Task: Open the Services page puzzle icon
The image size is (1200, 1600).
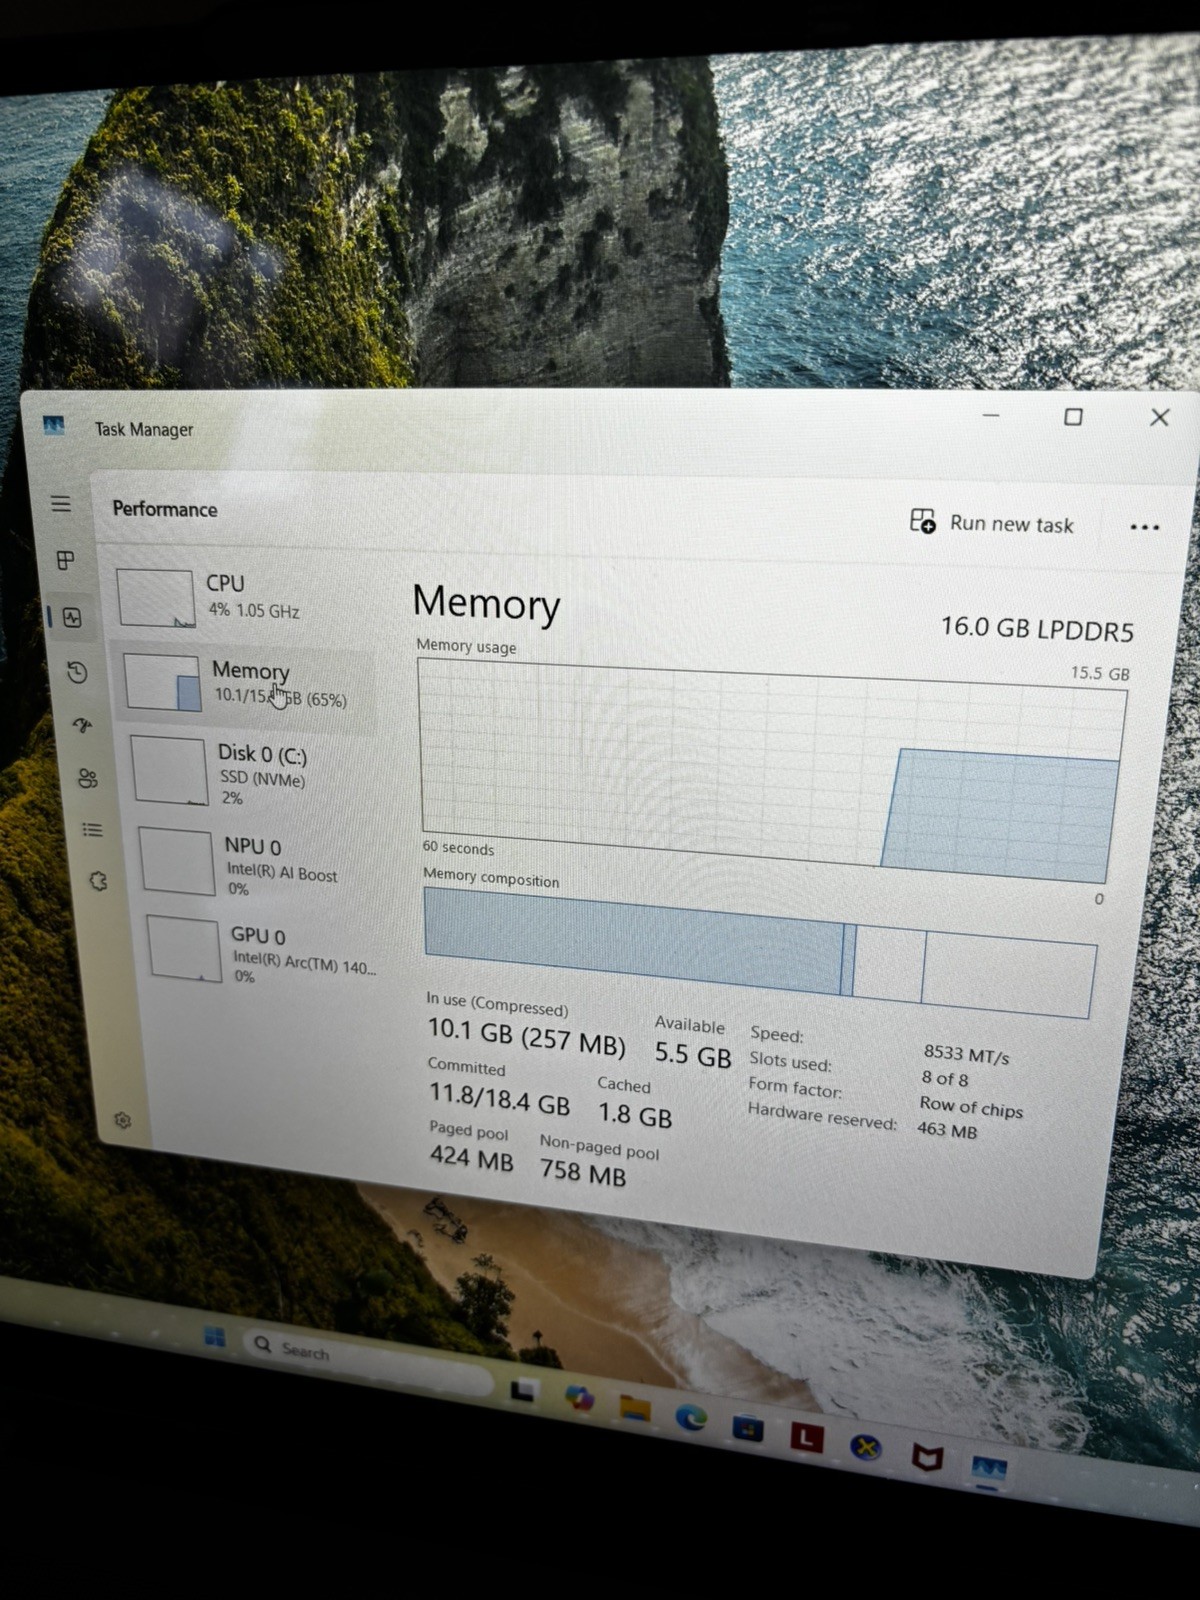Action: 98,880
